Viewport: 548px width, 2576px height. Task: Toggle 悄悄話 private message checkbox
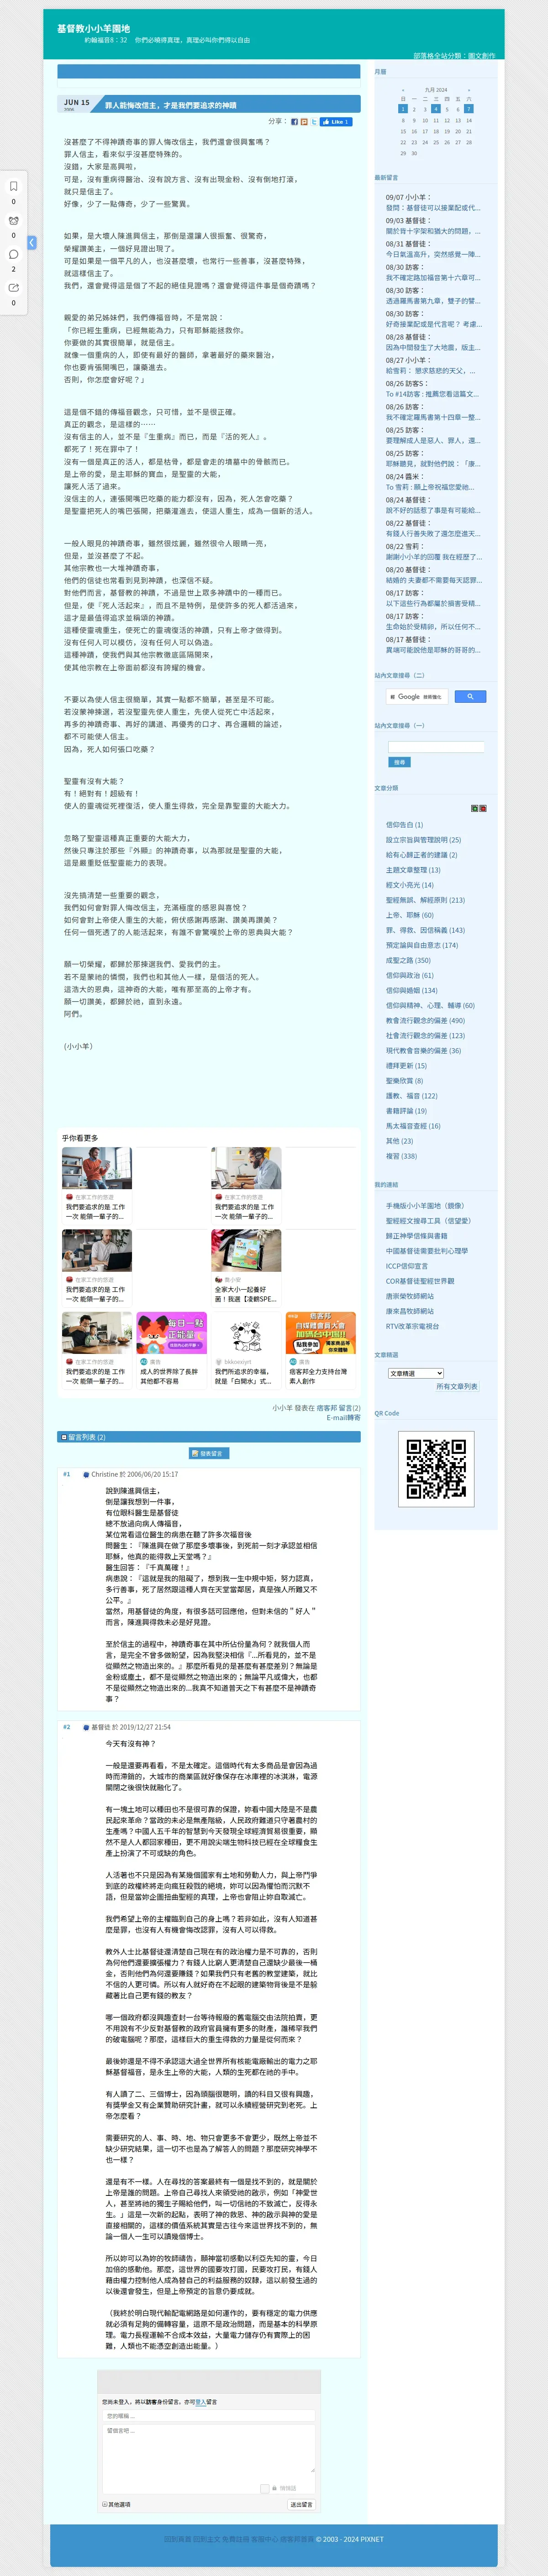265,2488
